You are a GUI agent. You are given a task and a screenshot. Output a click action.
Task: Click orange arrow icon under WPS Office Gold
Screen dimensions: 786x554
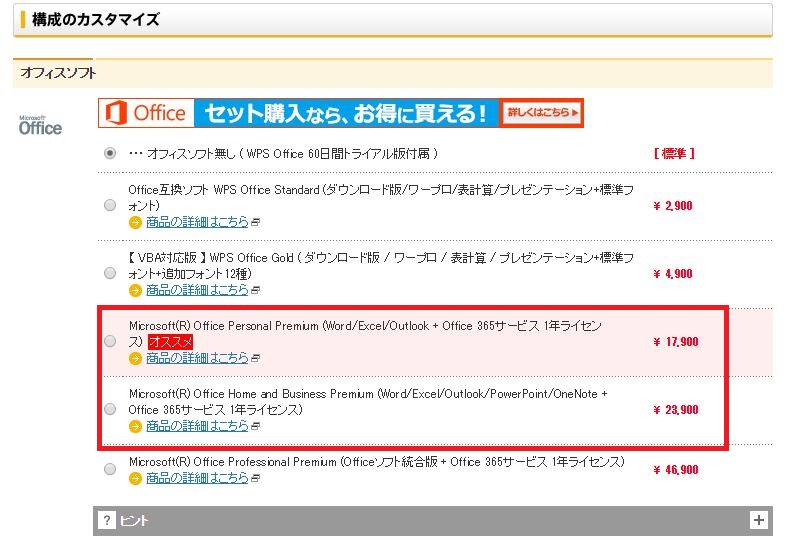(135, 290)
